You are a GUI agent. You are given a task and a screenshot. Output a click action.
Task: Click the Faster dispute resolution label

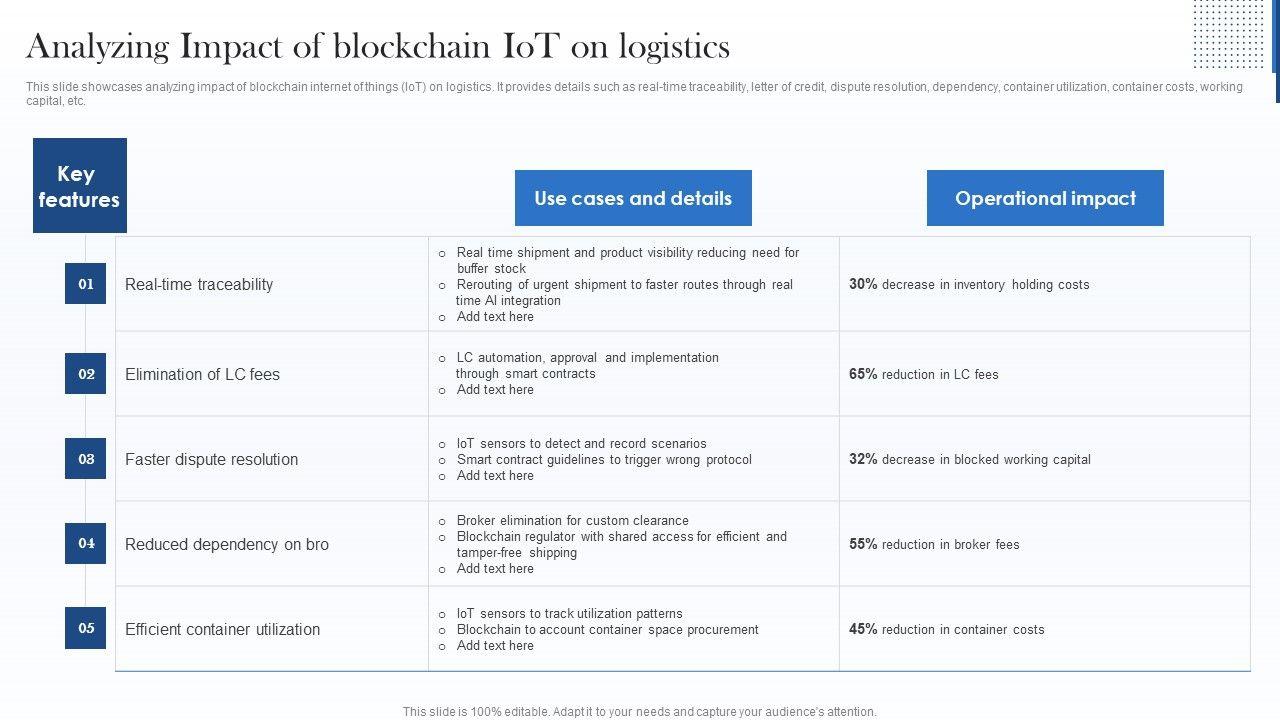point(211,460)
